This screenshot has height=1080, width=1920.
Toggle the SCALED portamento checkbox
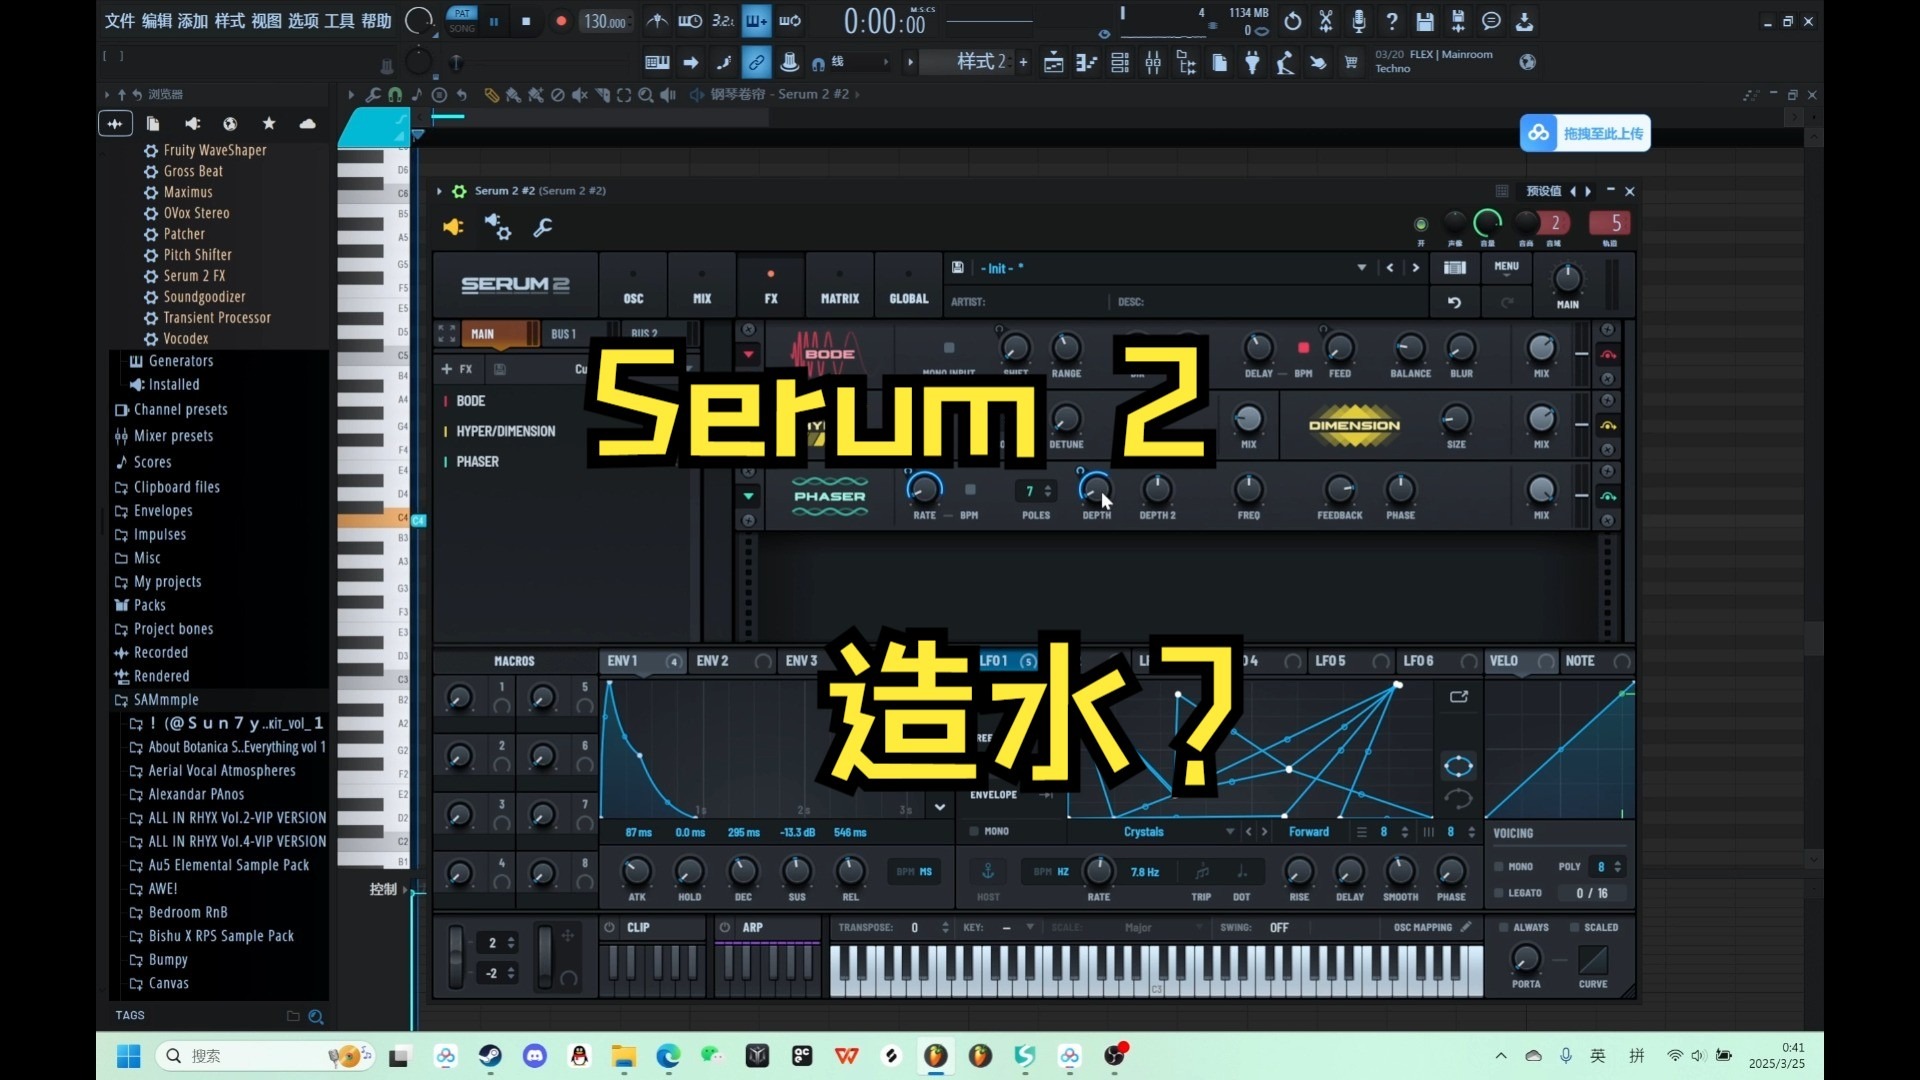[1574, 928]
